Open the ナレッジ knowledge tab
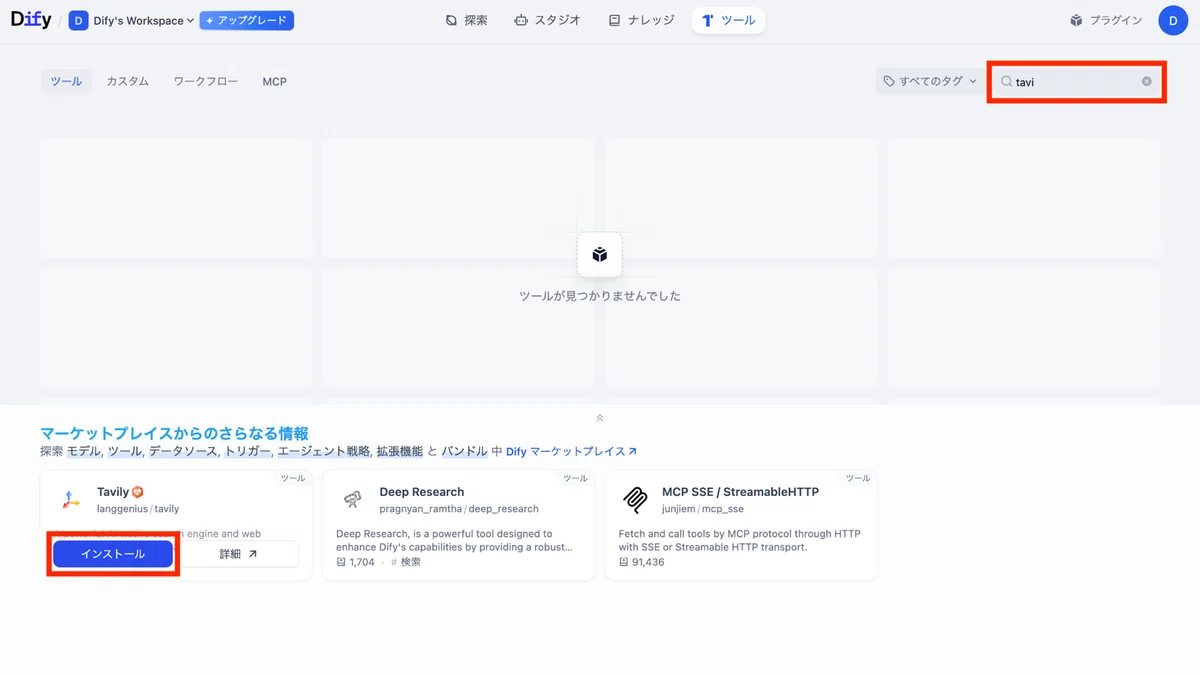The width and height of the screenshot is (1200, 674). [641, 20]
